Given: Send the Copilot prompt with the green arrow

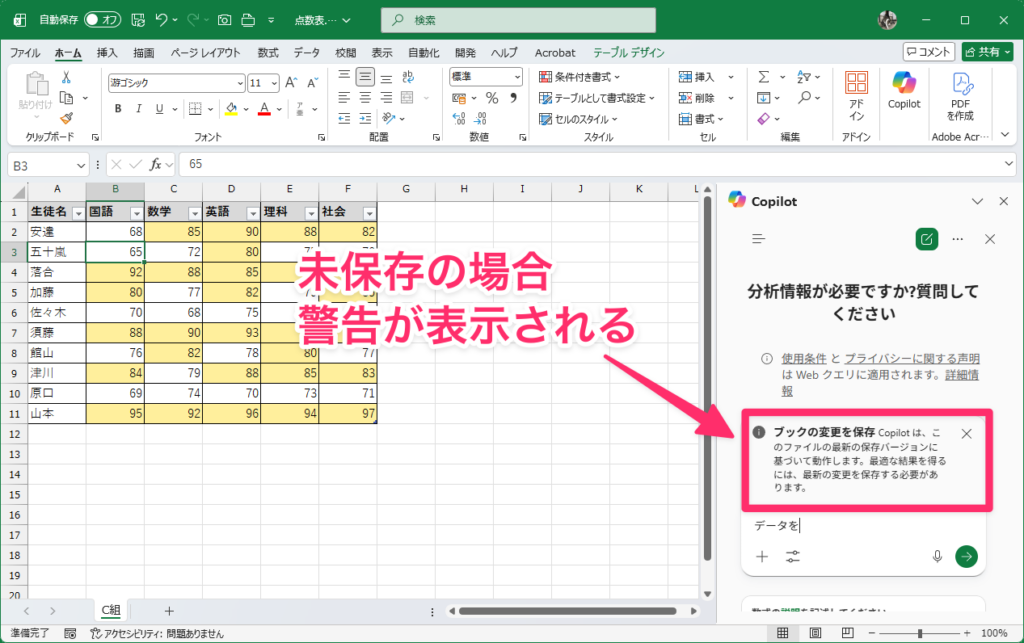Looking at the screenshot, I should (965, 556).
